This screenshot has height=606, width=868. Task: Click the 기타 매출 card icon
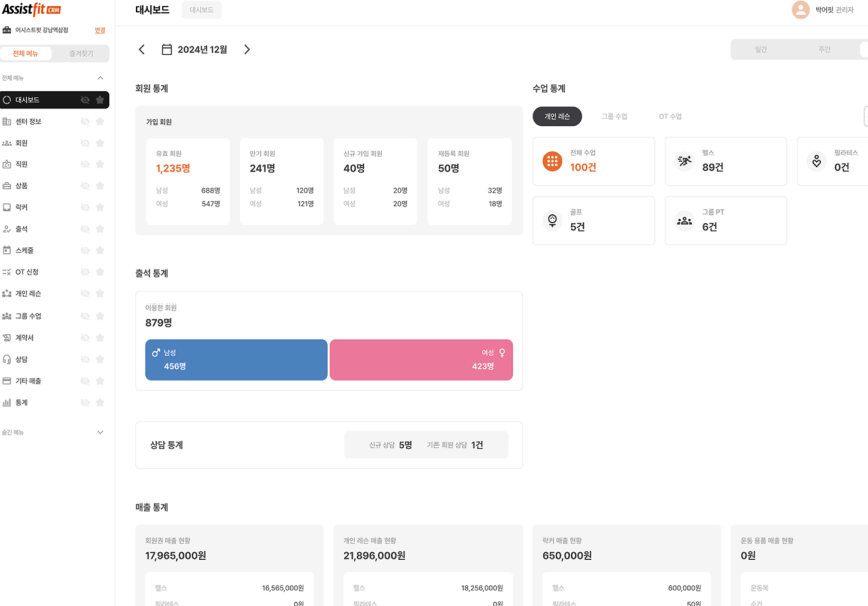coord(7,381)
